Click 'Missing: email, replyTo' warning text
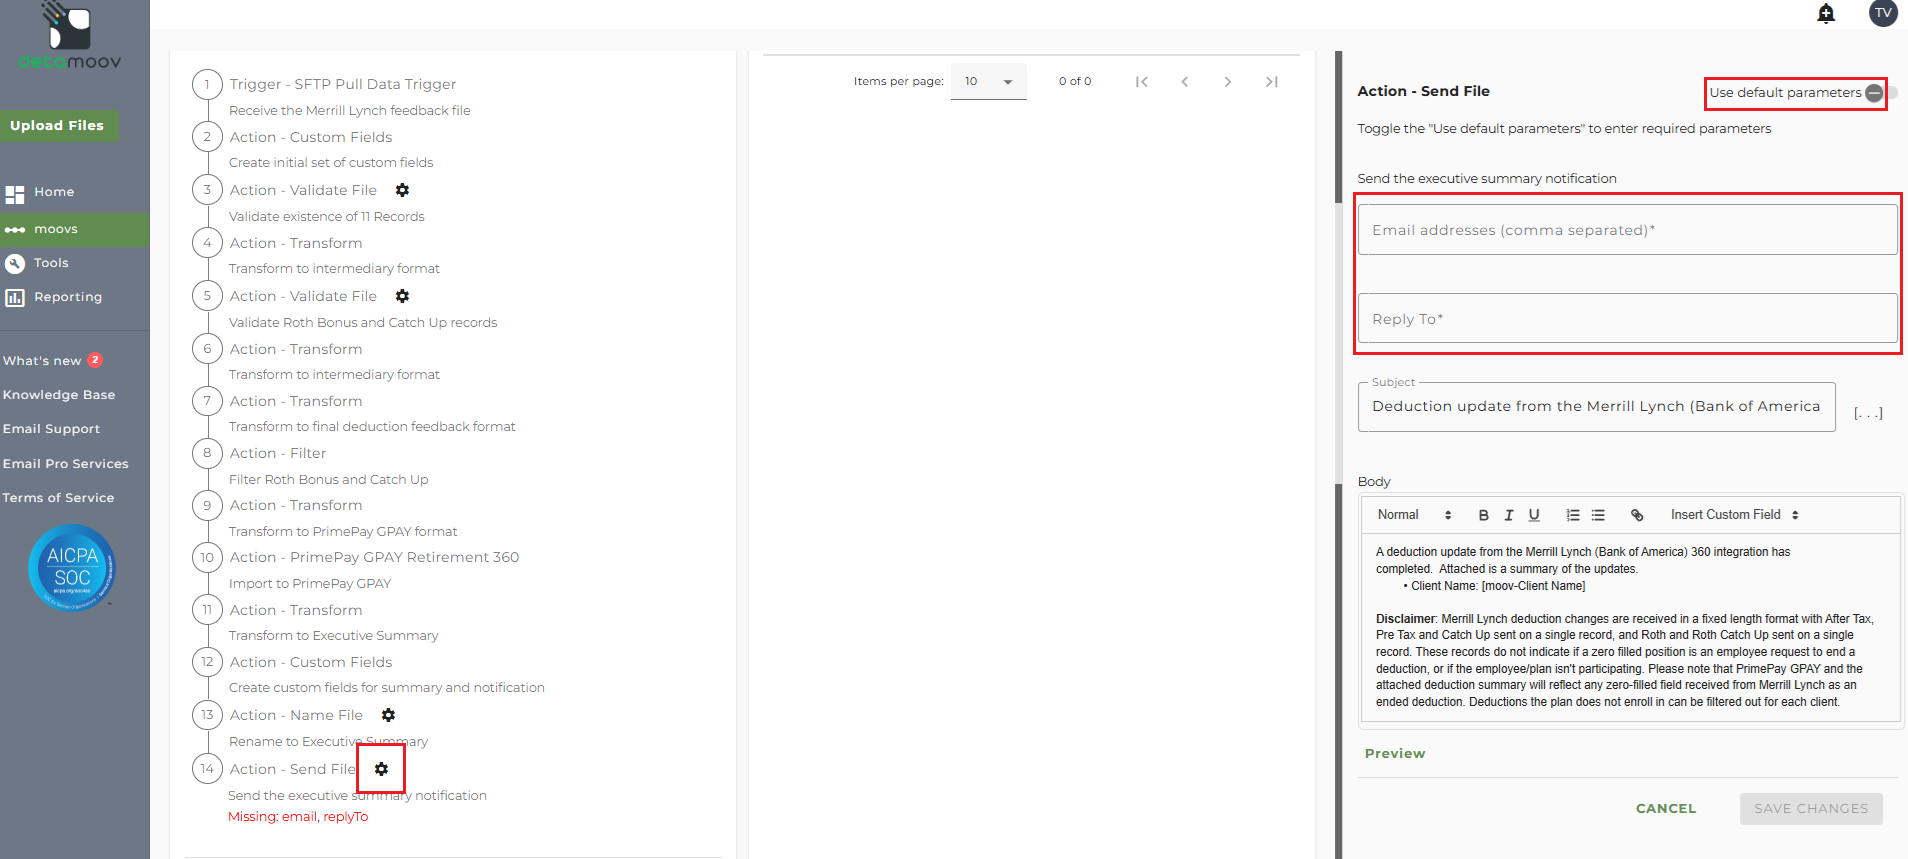 pos(298,817)
